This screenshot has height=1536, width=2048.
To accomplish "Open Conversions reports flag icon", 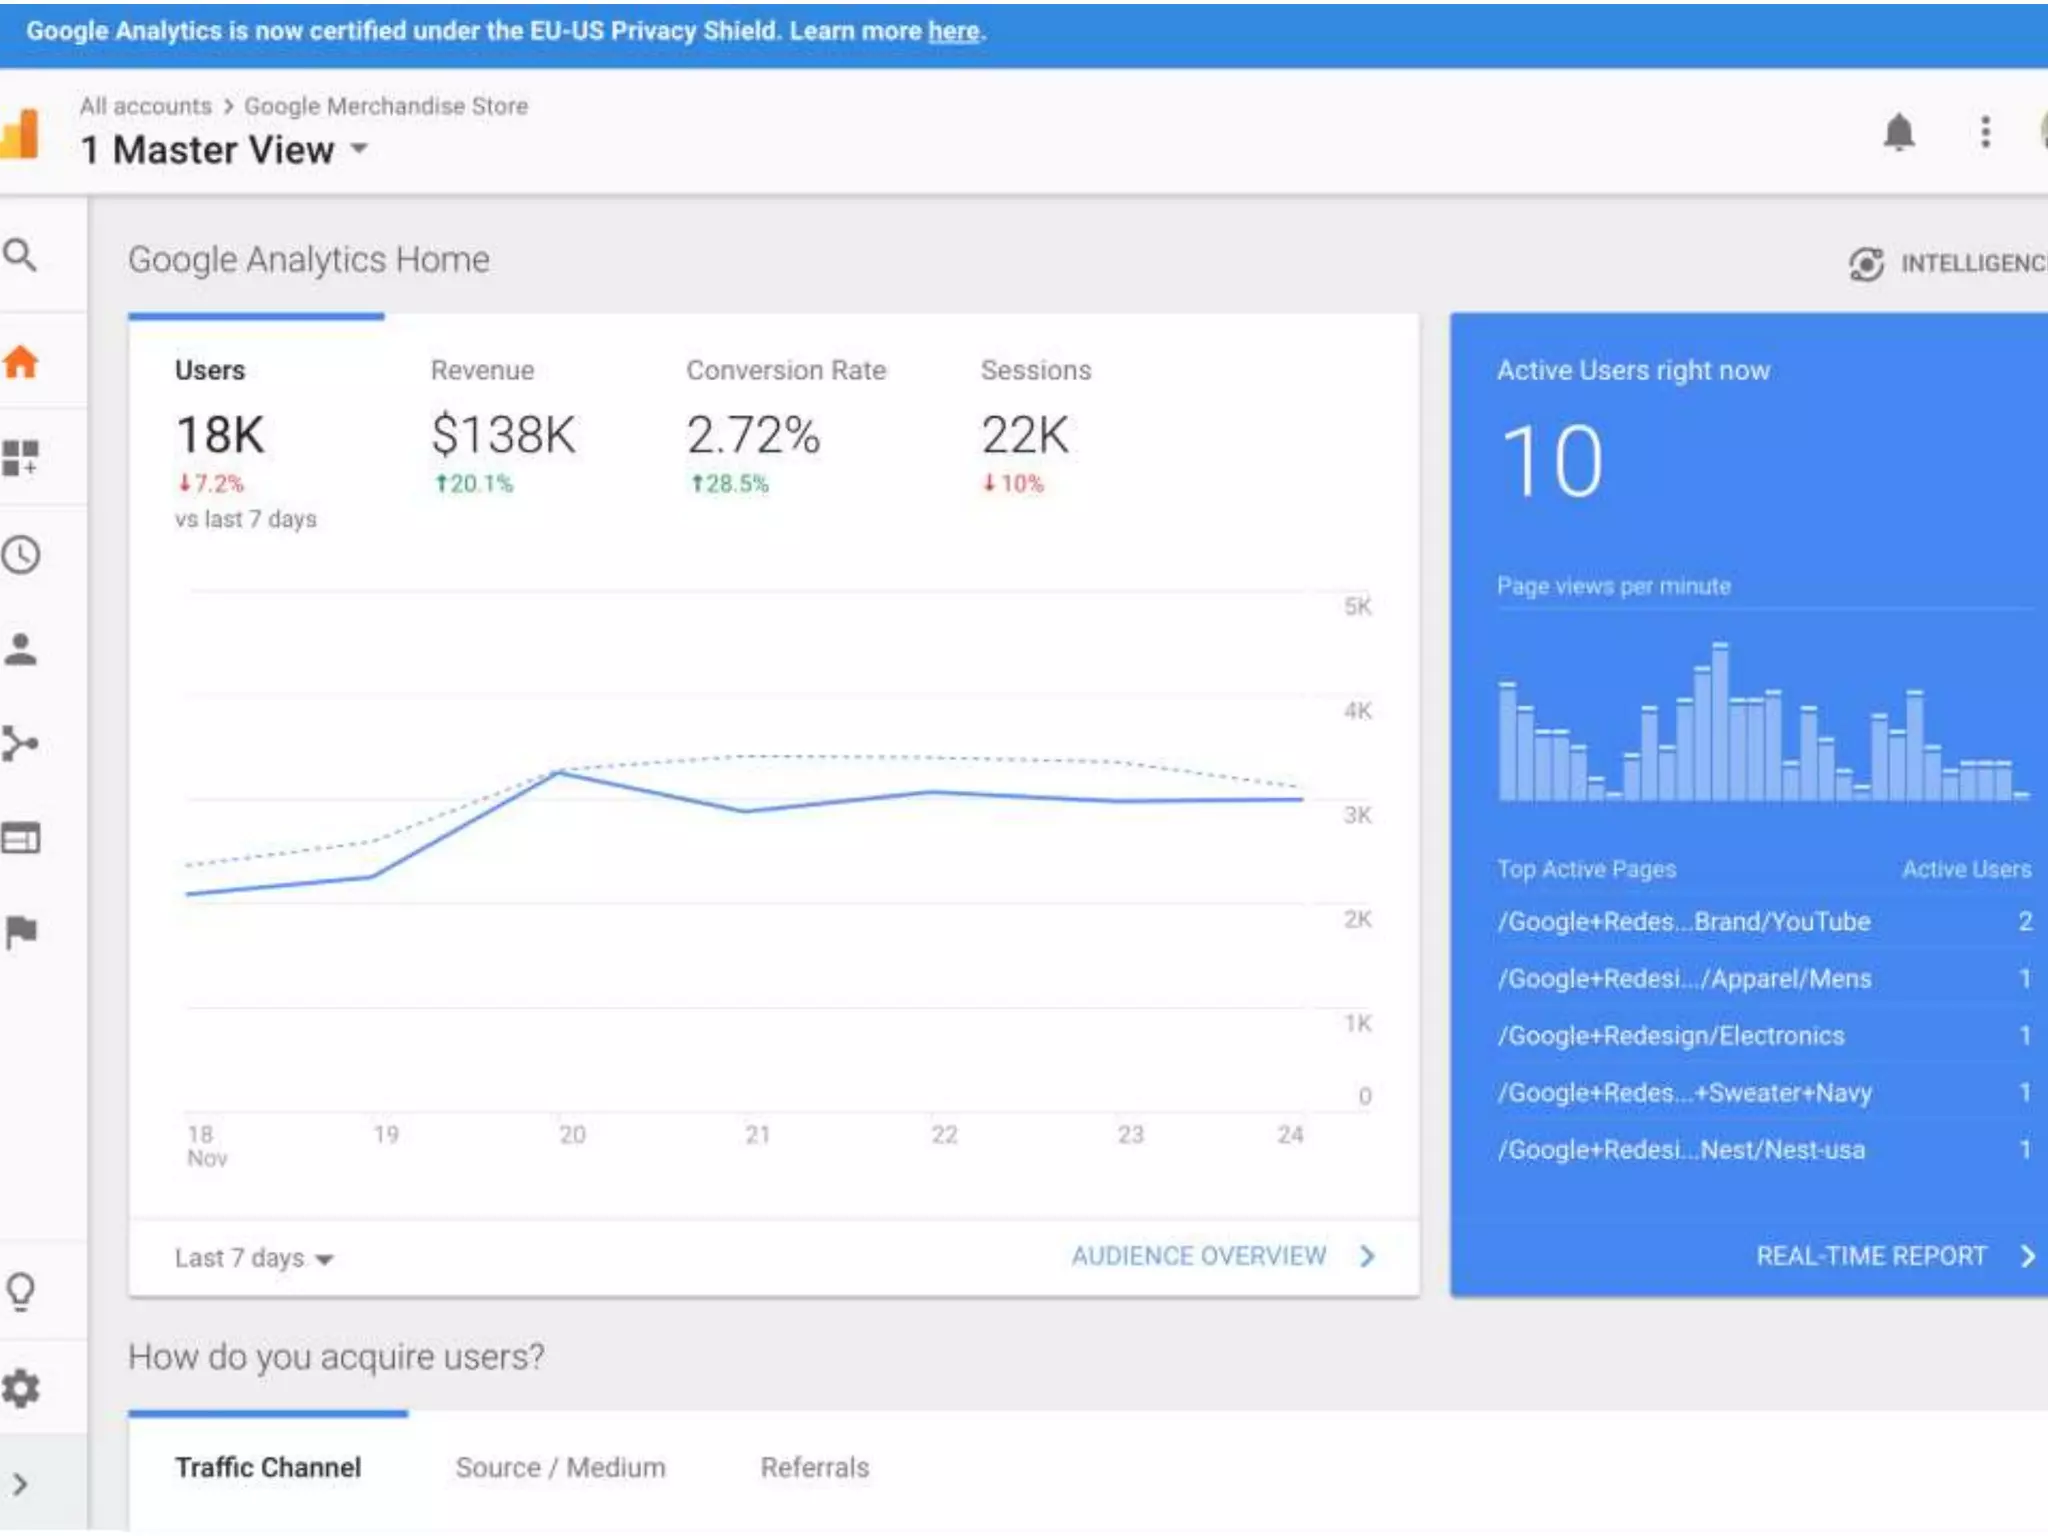I will (20, 932).
